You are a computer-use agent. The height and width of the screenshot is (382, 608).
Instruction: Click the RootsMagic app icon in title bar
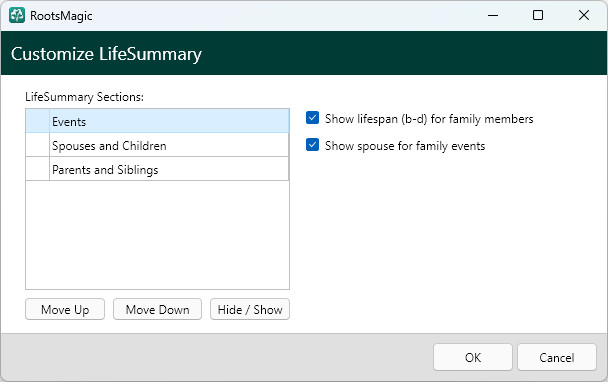tap(17, 16)
